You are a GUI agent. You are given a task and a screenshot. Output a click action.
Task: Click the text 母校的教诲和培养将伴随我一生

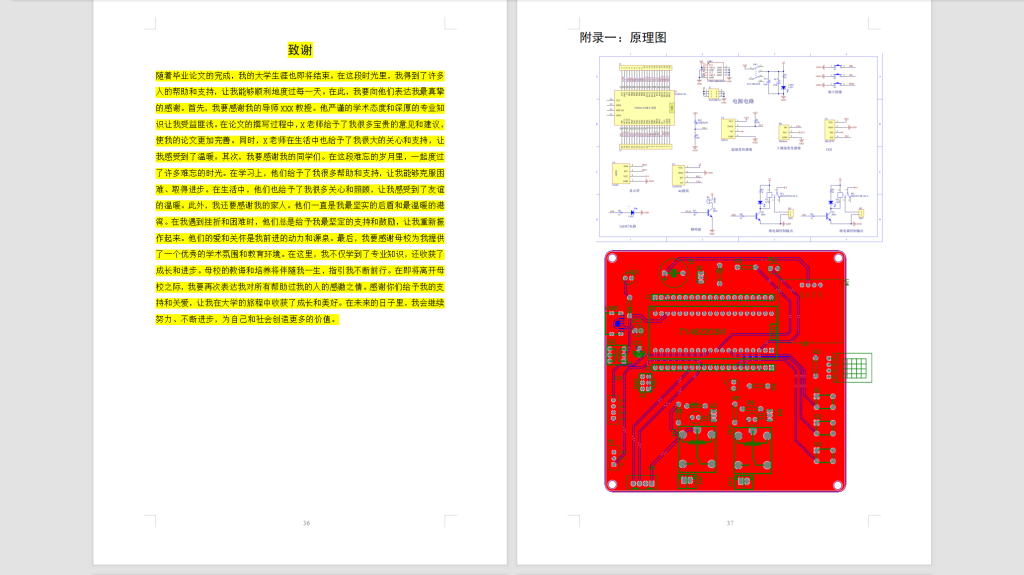point(264,271)
